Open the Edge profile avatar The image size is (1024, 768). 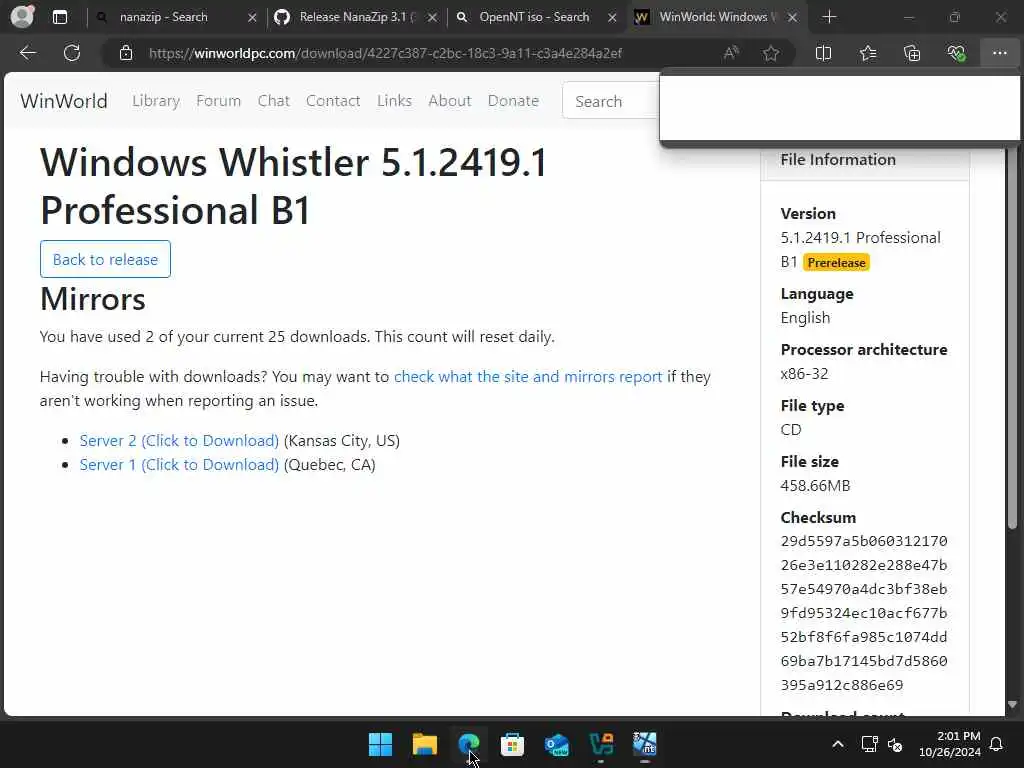[x=22, y=17]
